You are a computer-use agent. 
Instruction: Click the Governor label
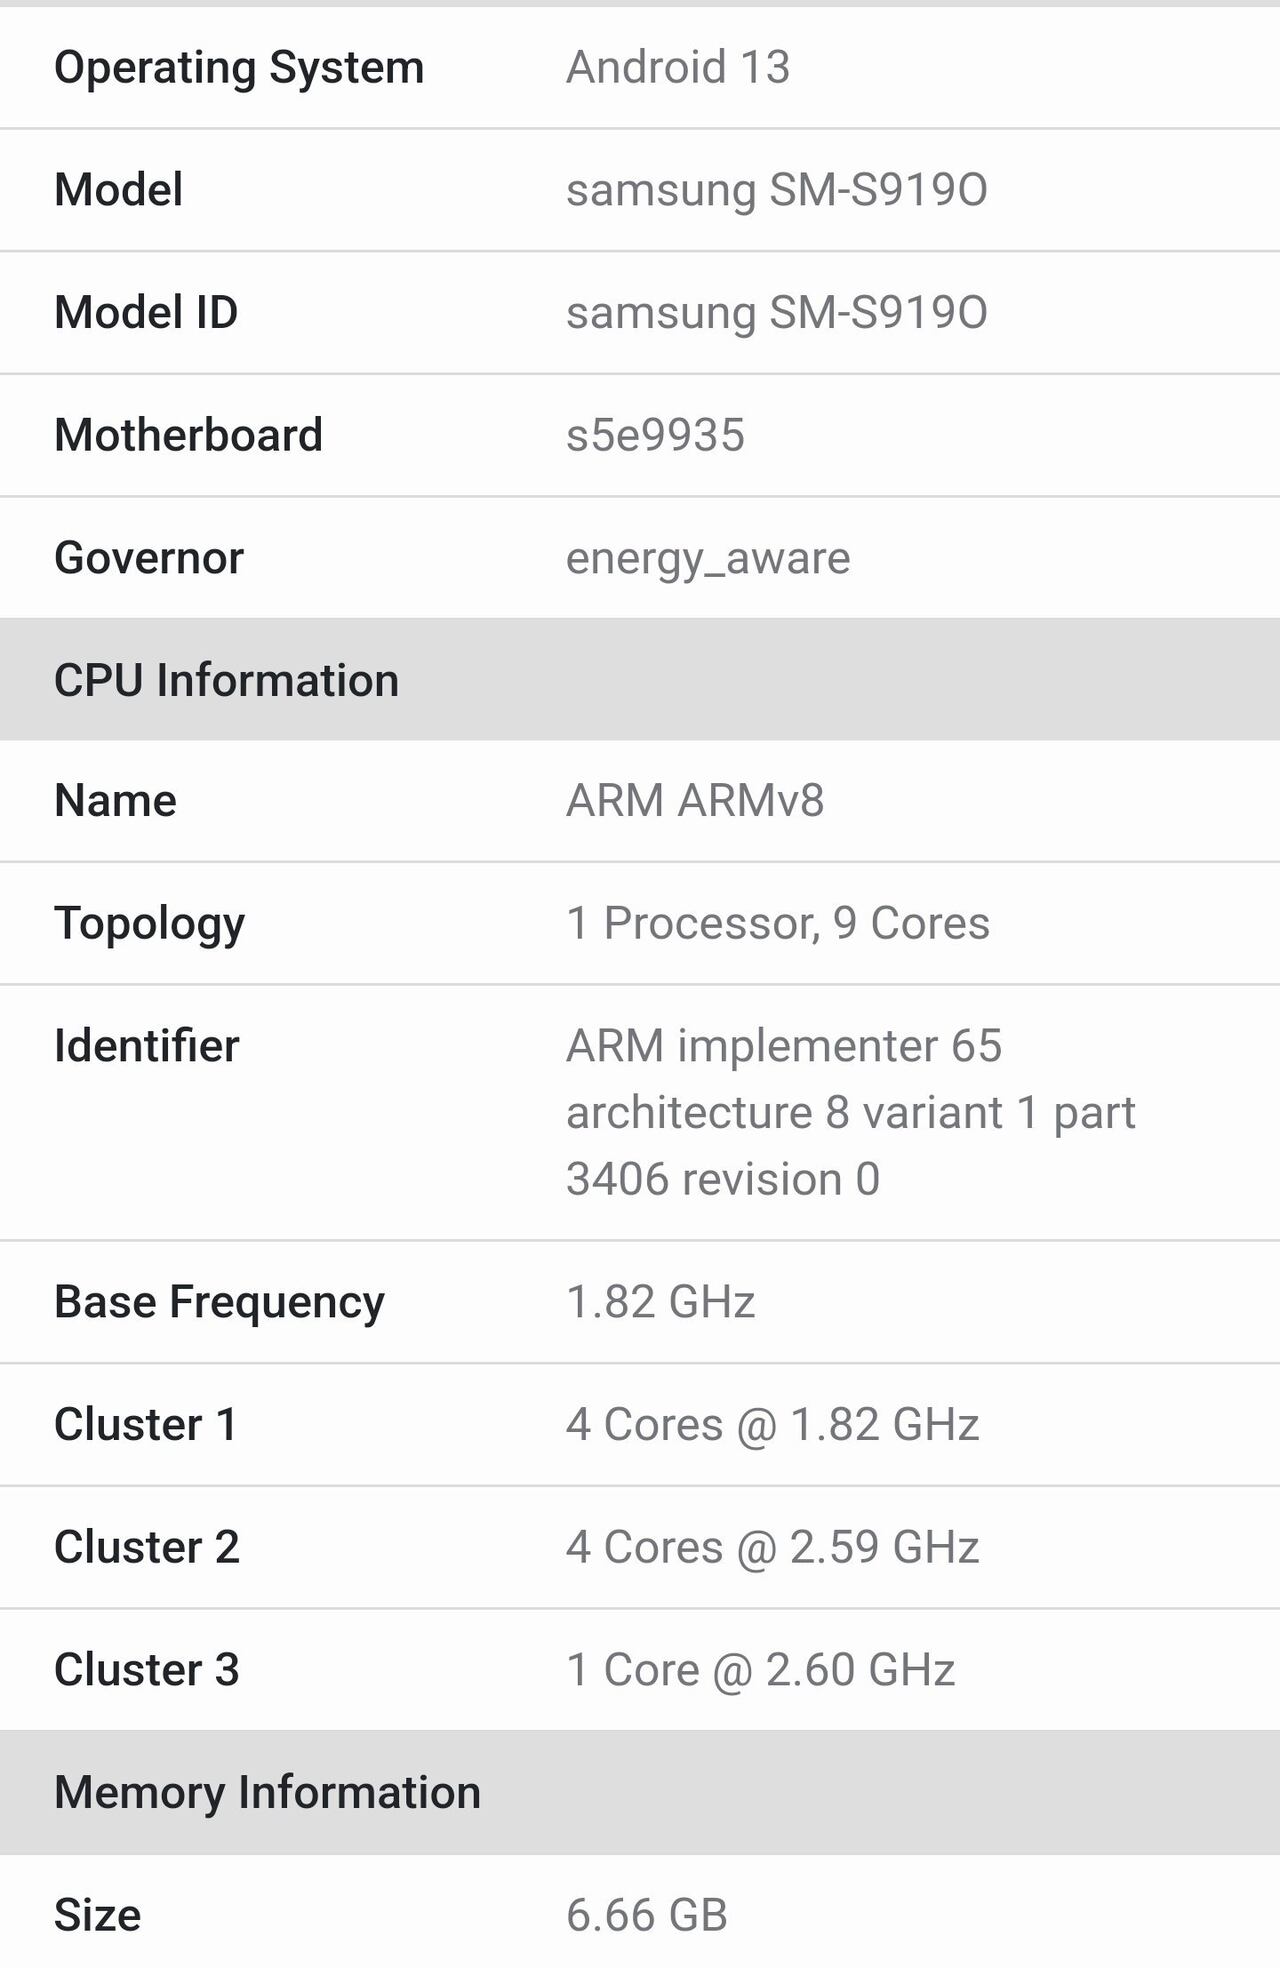[x=149, y=558]
